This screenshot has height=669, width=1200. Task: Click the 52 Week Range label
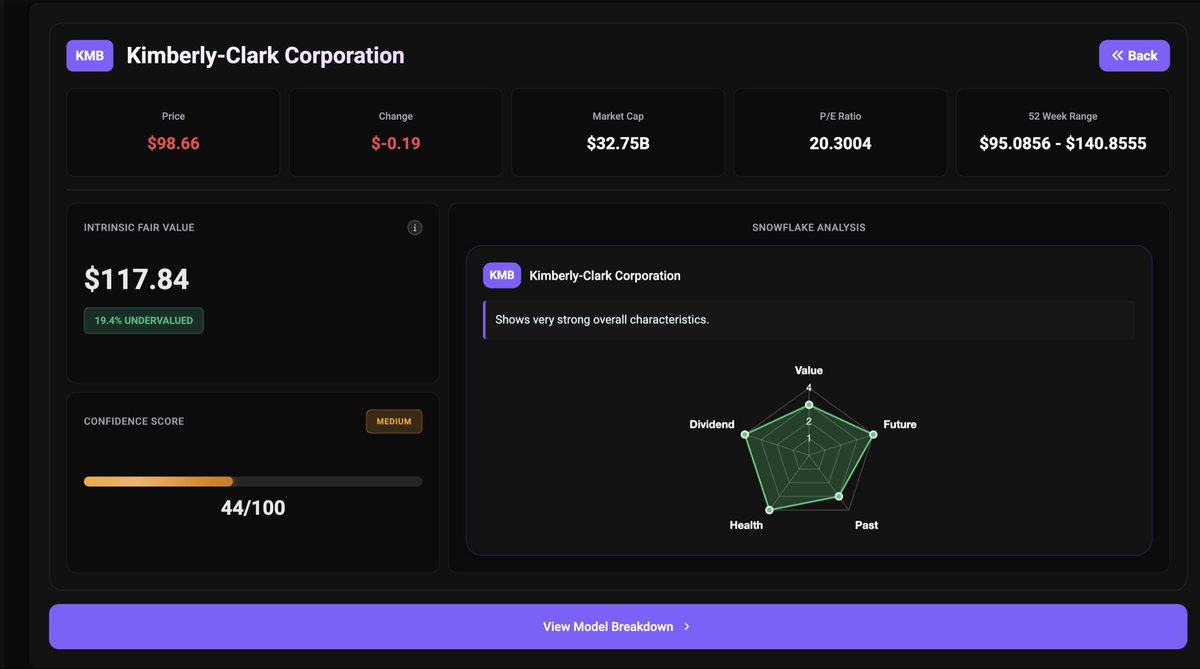[x=1063, y=116]
